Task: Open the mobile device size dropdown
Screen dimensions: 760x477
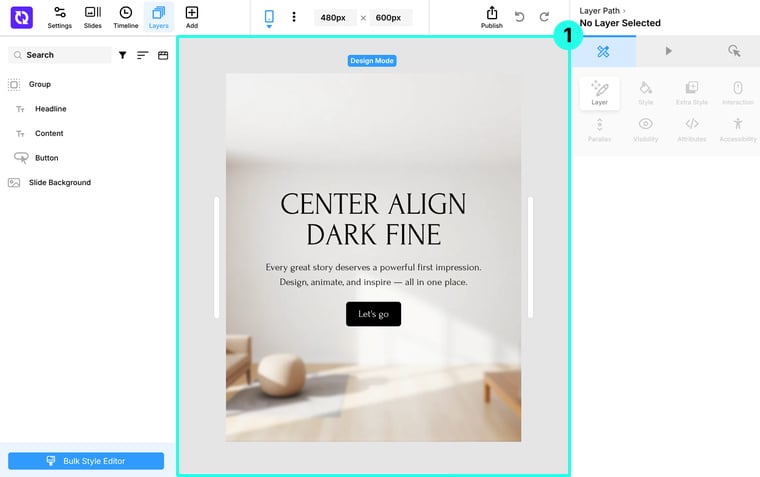Action: (269, 18)
